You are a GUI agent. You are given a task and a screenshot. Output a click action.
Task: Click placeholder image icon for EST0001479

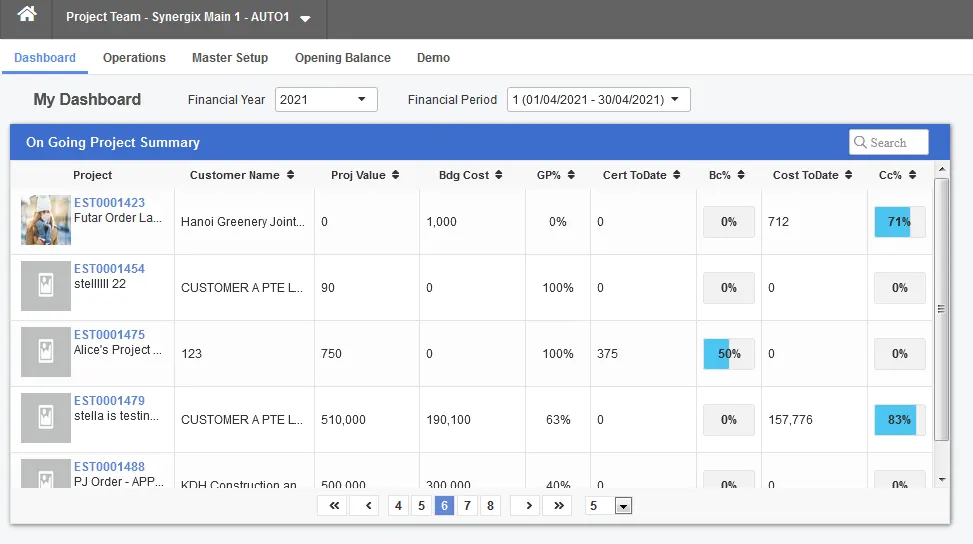[46, 417]
